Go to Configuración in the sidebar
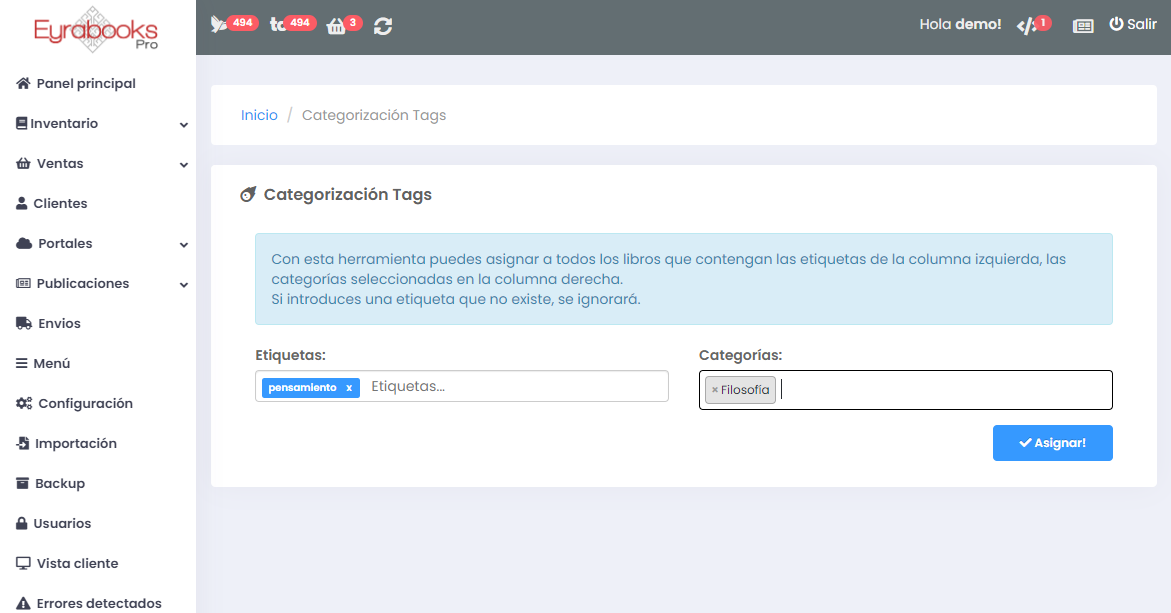This screenshot has height=613, width=1171. (x=85, y=404)
